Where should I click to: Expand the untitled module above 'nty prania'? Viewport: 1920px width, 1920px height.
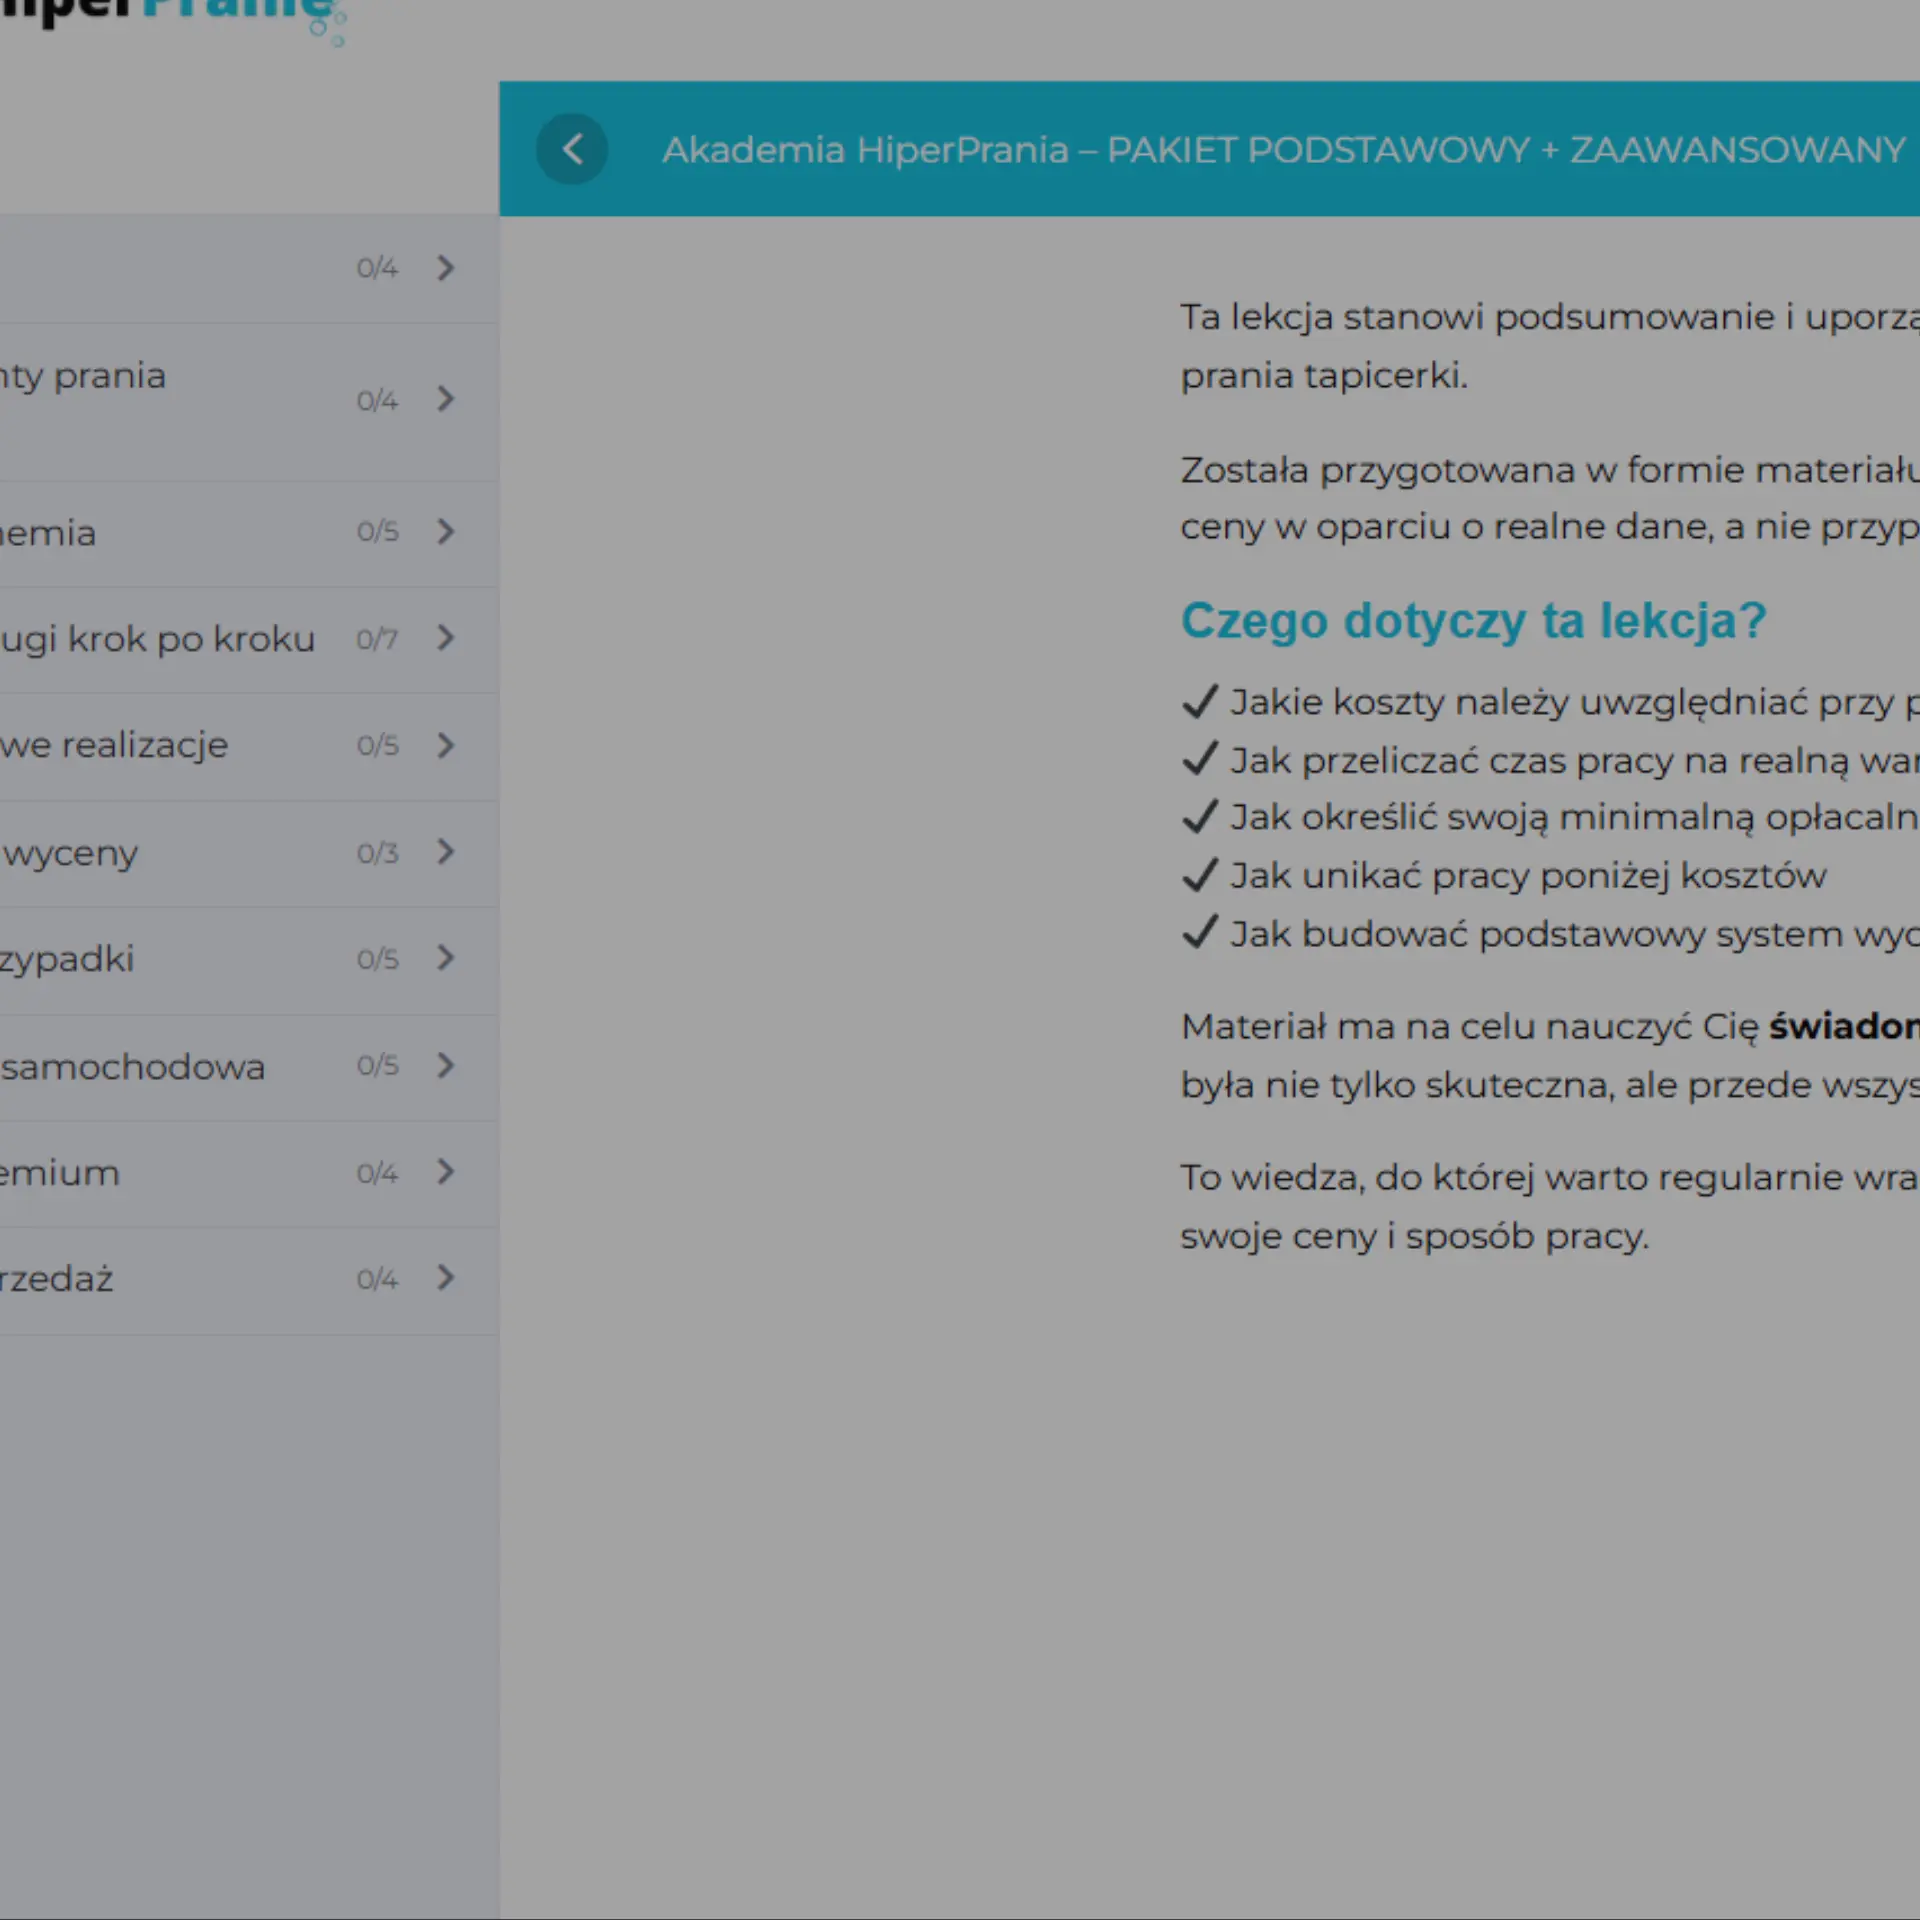pyautogui.click(x=446, y=268)
